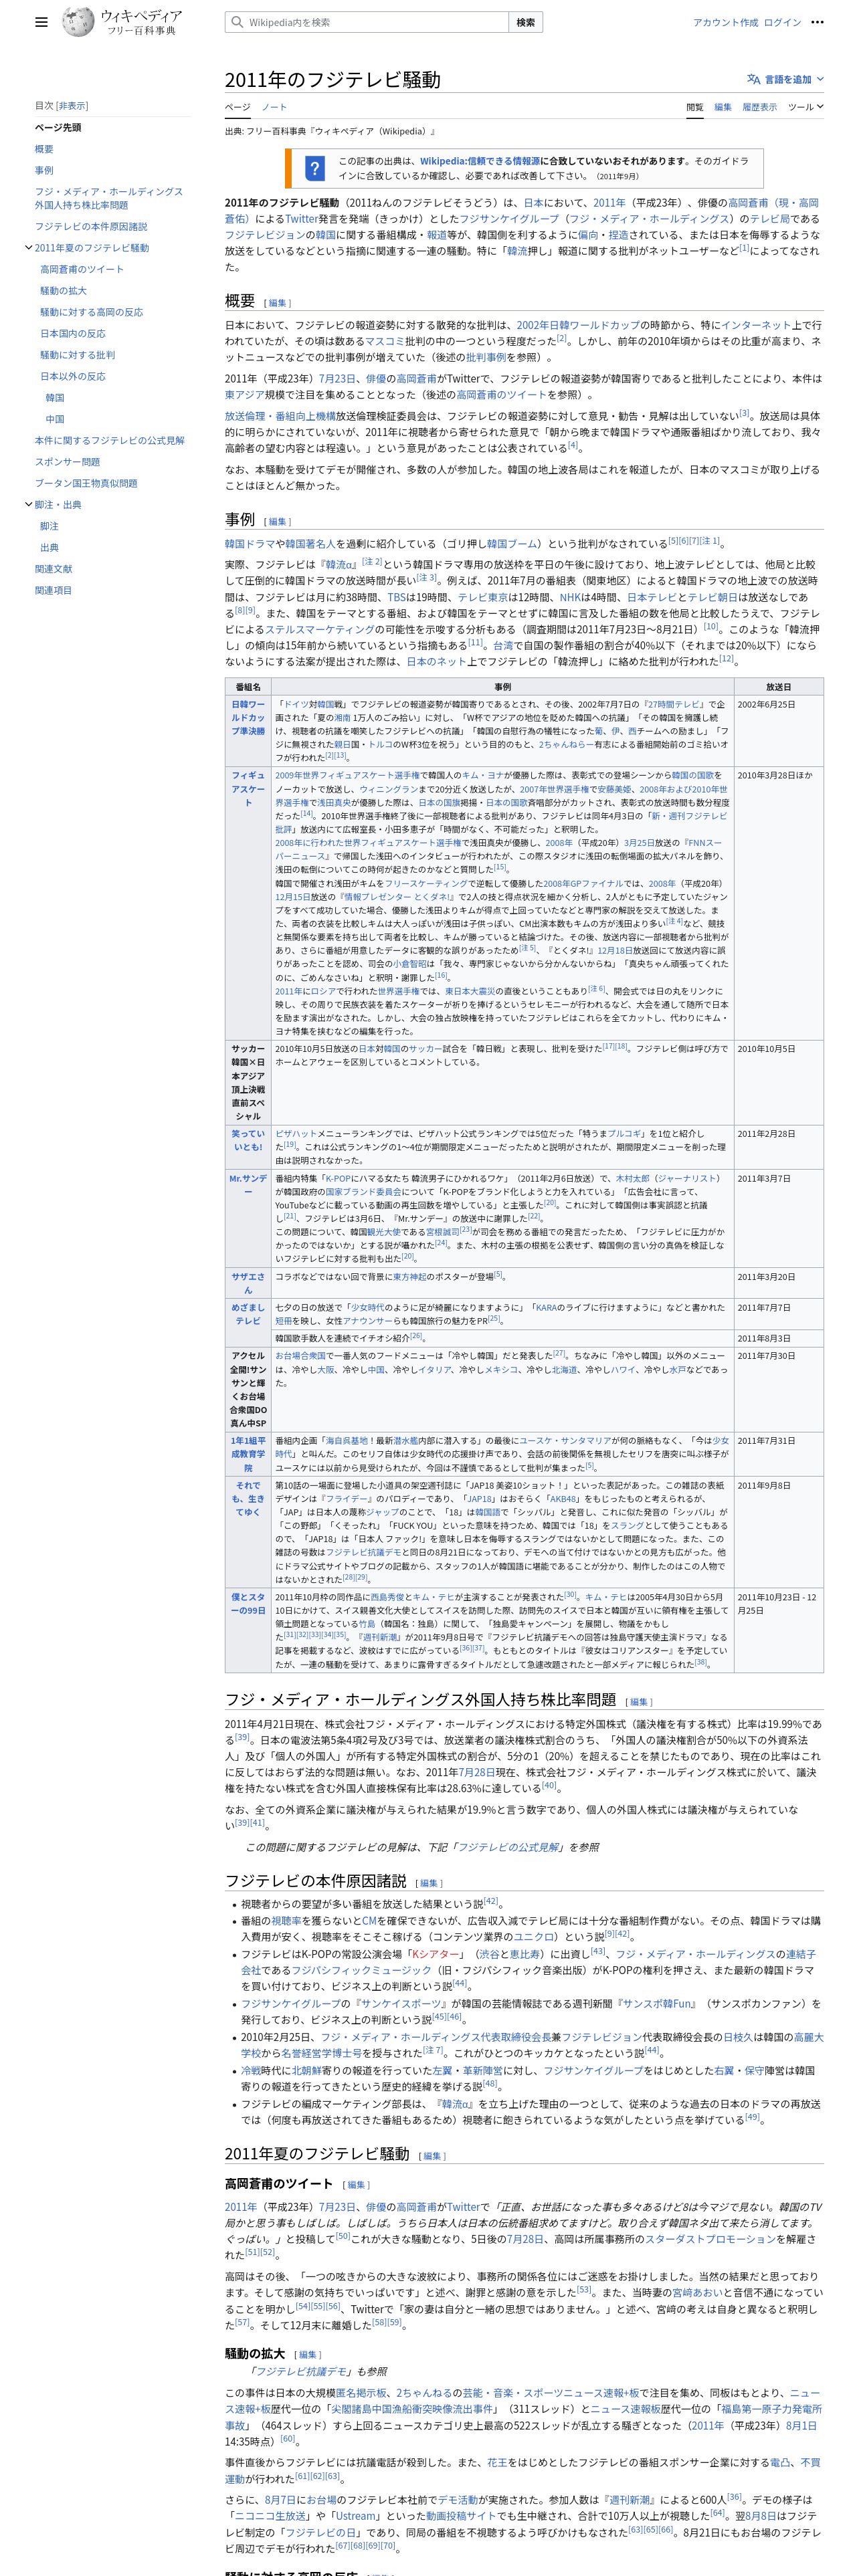Focus the Wikipedia内を検索 search field

coord(367,22)
